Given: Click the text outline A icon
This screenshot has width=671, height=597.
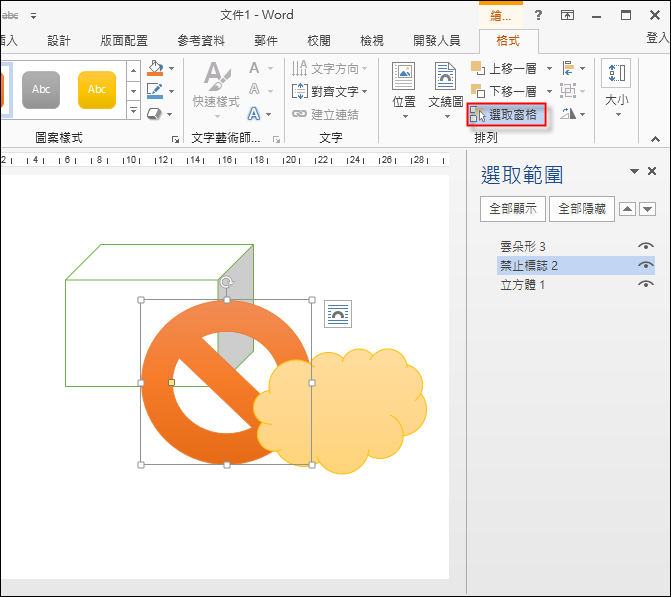Looking at the screenshot, I should pos(254,90).
